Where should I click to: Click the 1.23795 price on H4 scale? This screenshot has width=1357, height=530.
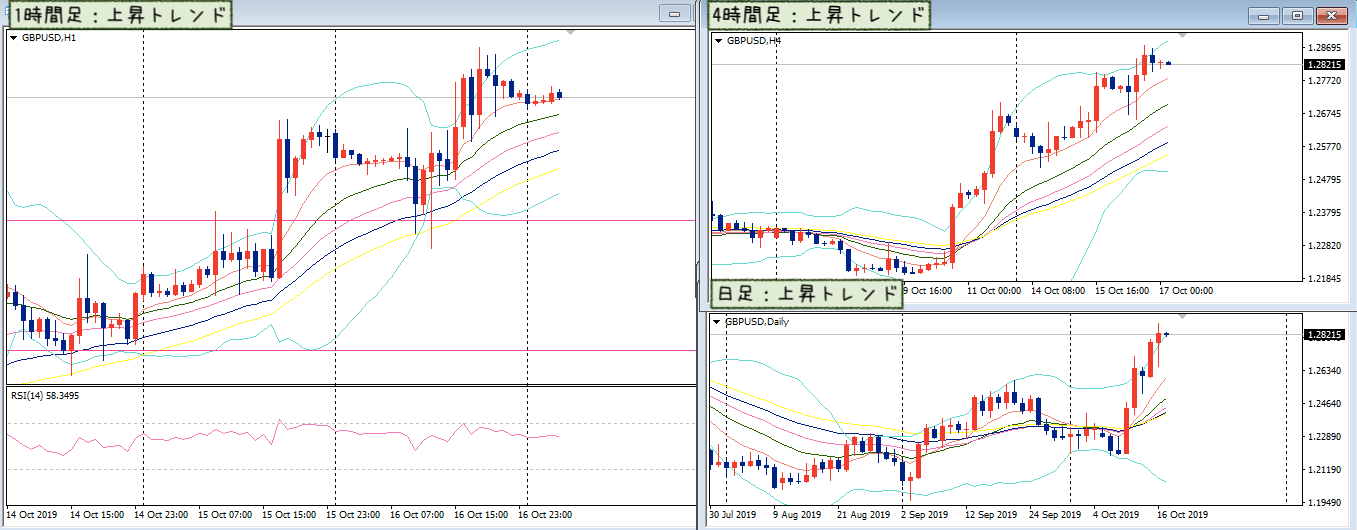click(x=1323, y=212)
